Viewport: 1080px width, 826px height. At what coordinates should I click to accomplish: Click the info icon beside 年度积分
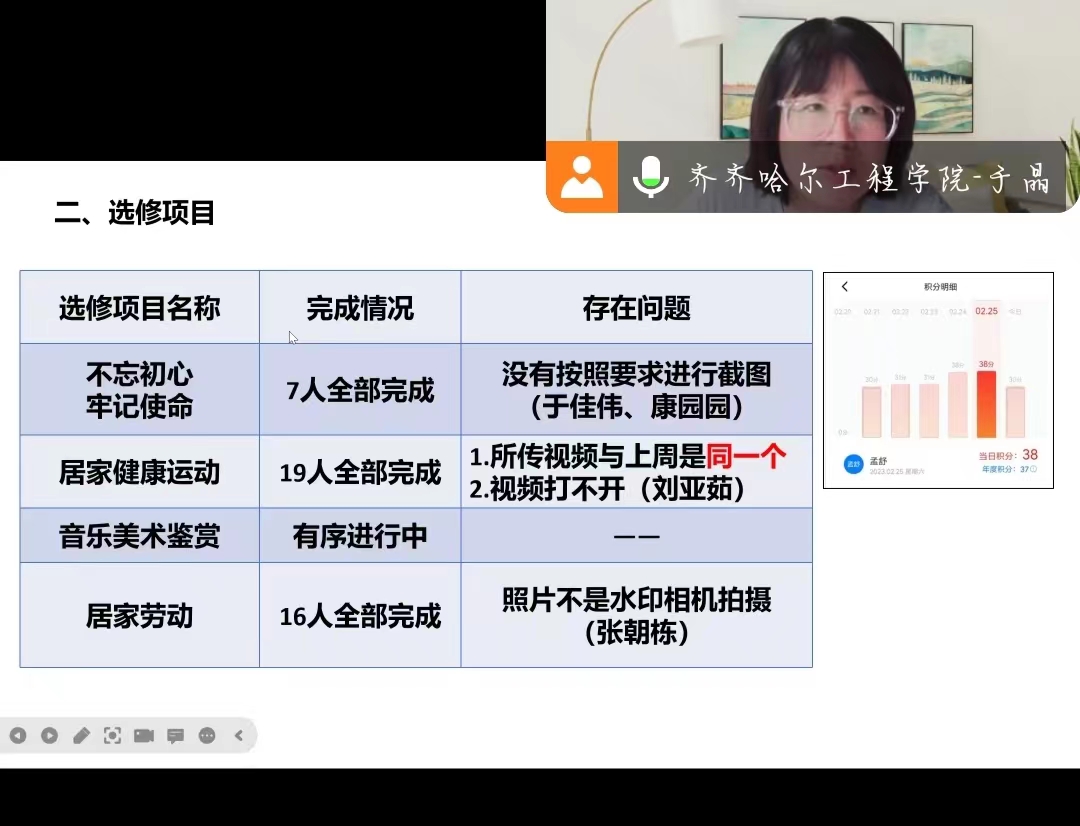[1033, 469]
